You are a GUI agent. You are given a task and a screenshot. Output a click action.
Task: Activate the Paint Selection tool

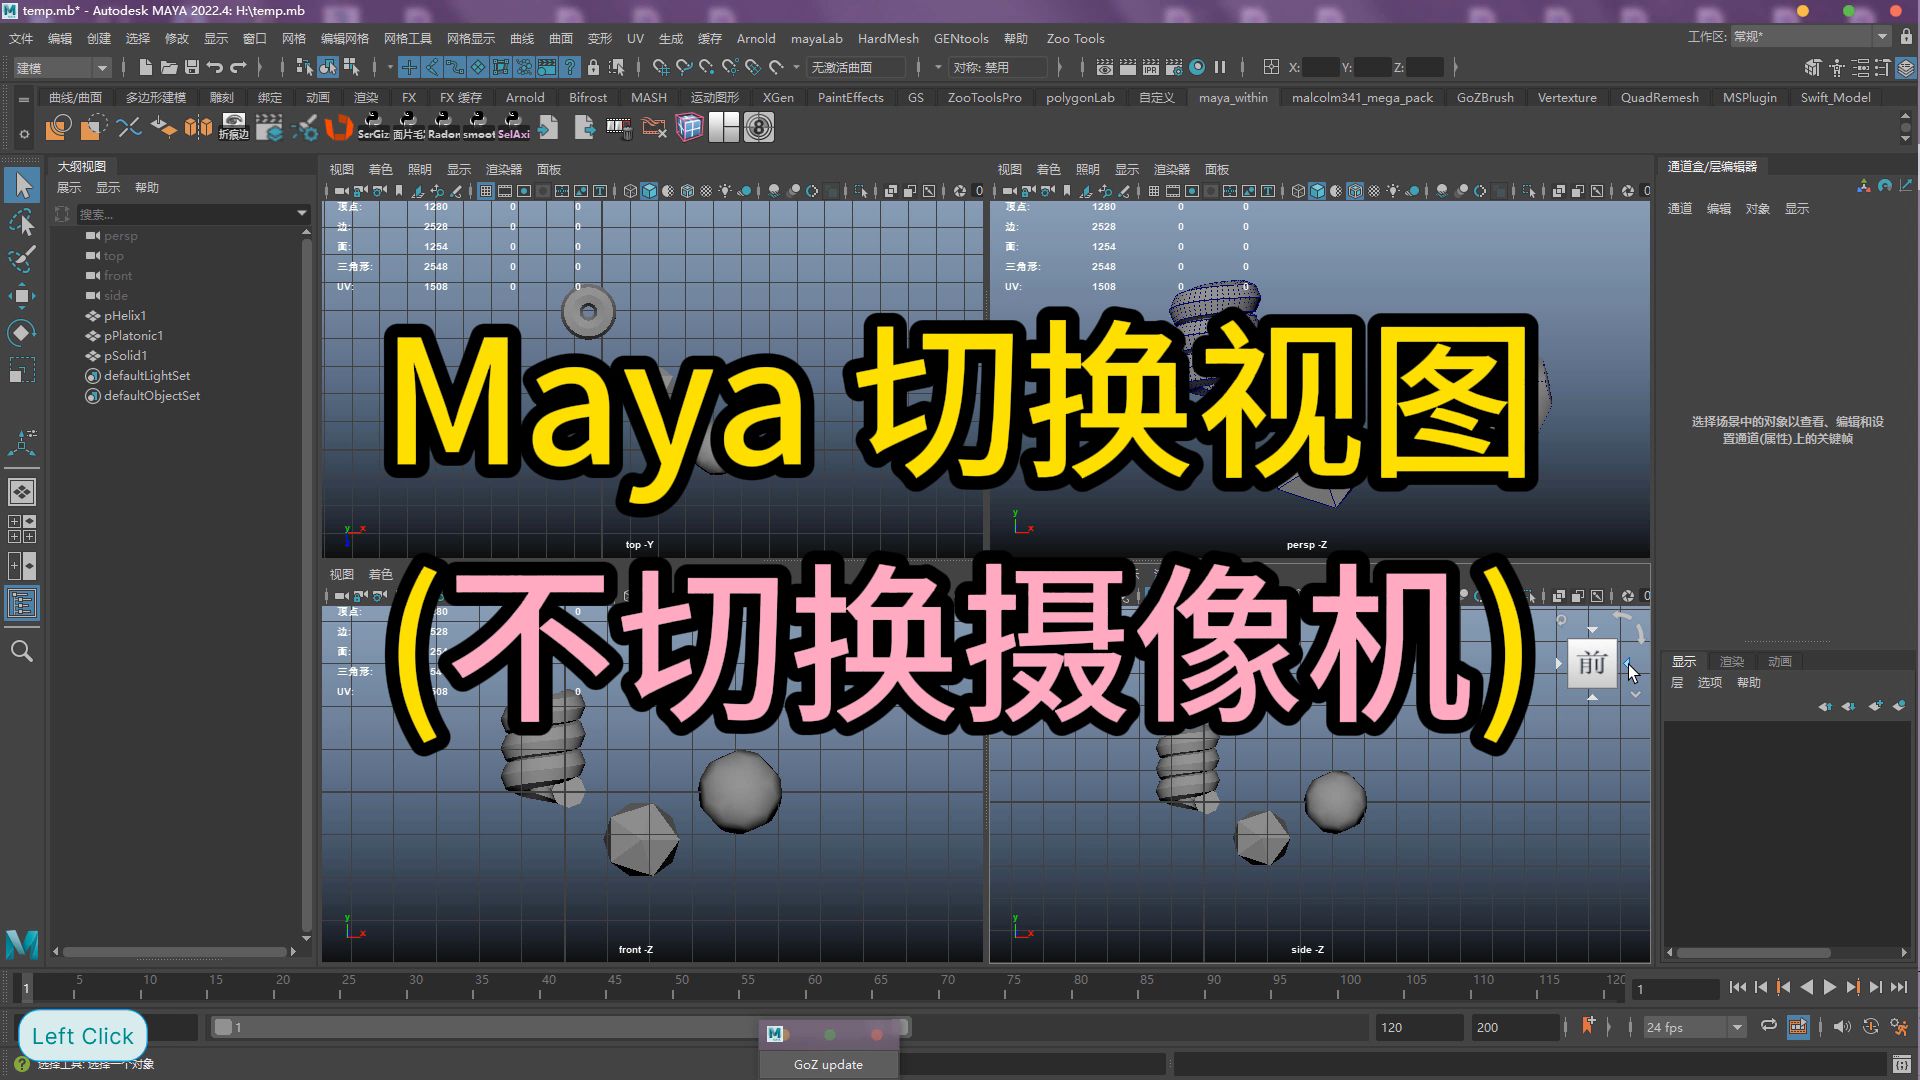(22, 258)
